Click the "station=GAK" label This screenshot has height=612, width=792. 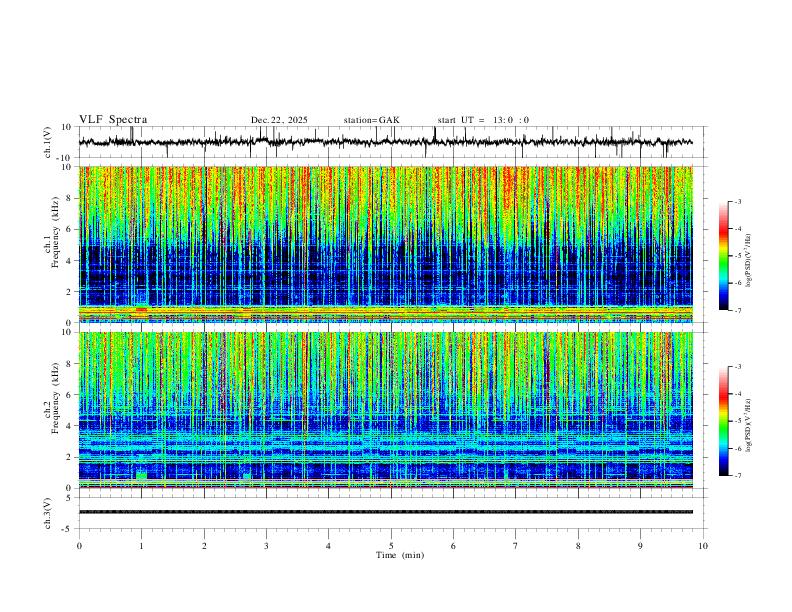coord(371,120)
